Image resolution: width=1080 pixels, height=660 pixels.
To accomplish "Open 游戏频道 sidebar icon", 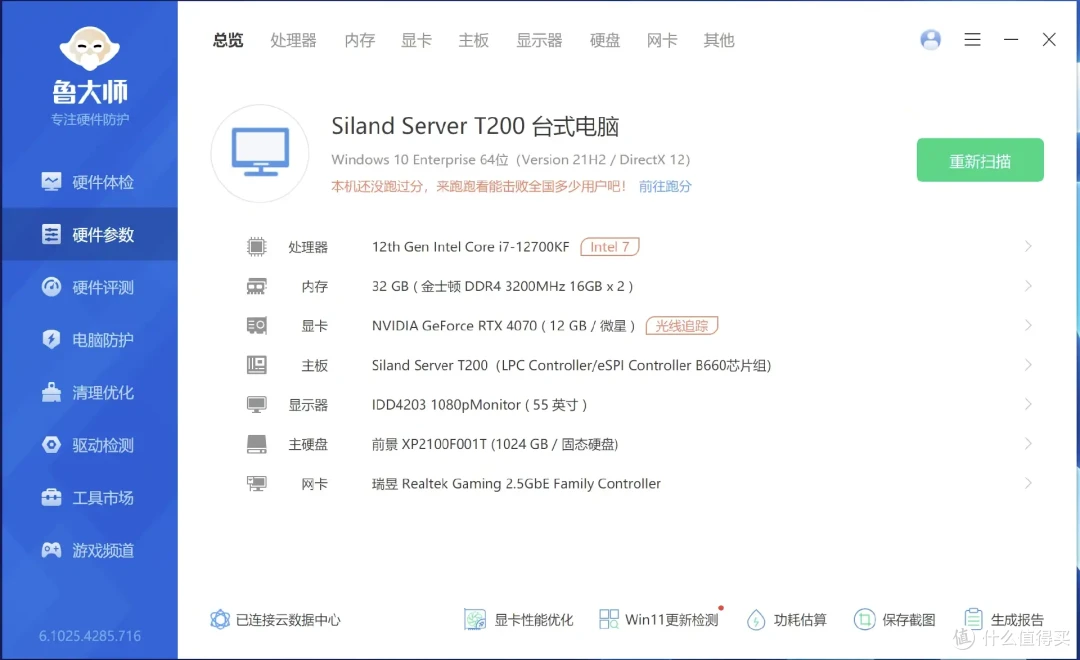I will [x=51, y=550].
